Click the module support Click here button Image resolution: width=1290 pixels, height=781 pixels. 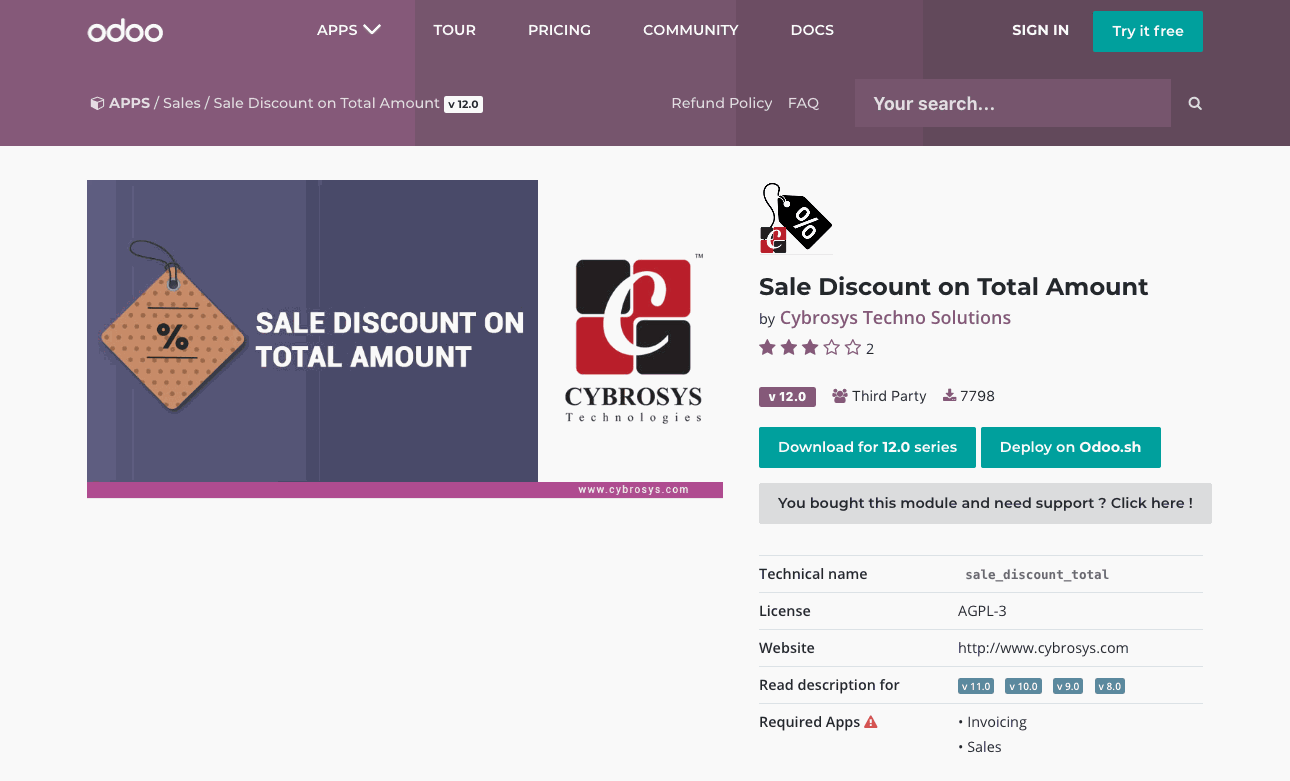[x=985, y=503]
